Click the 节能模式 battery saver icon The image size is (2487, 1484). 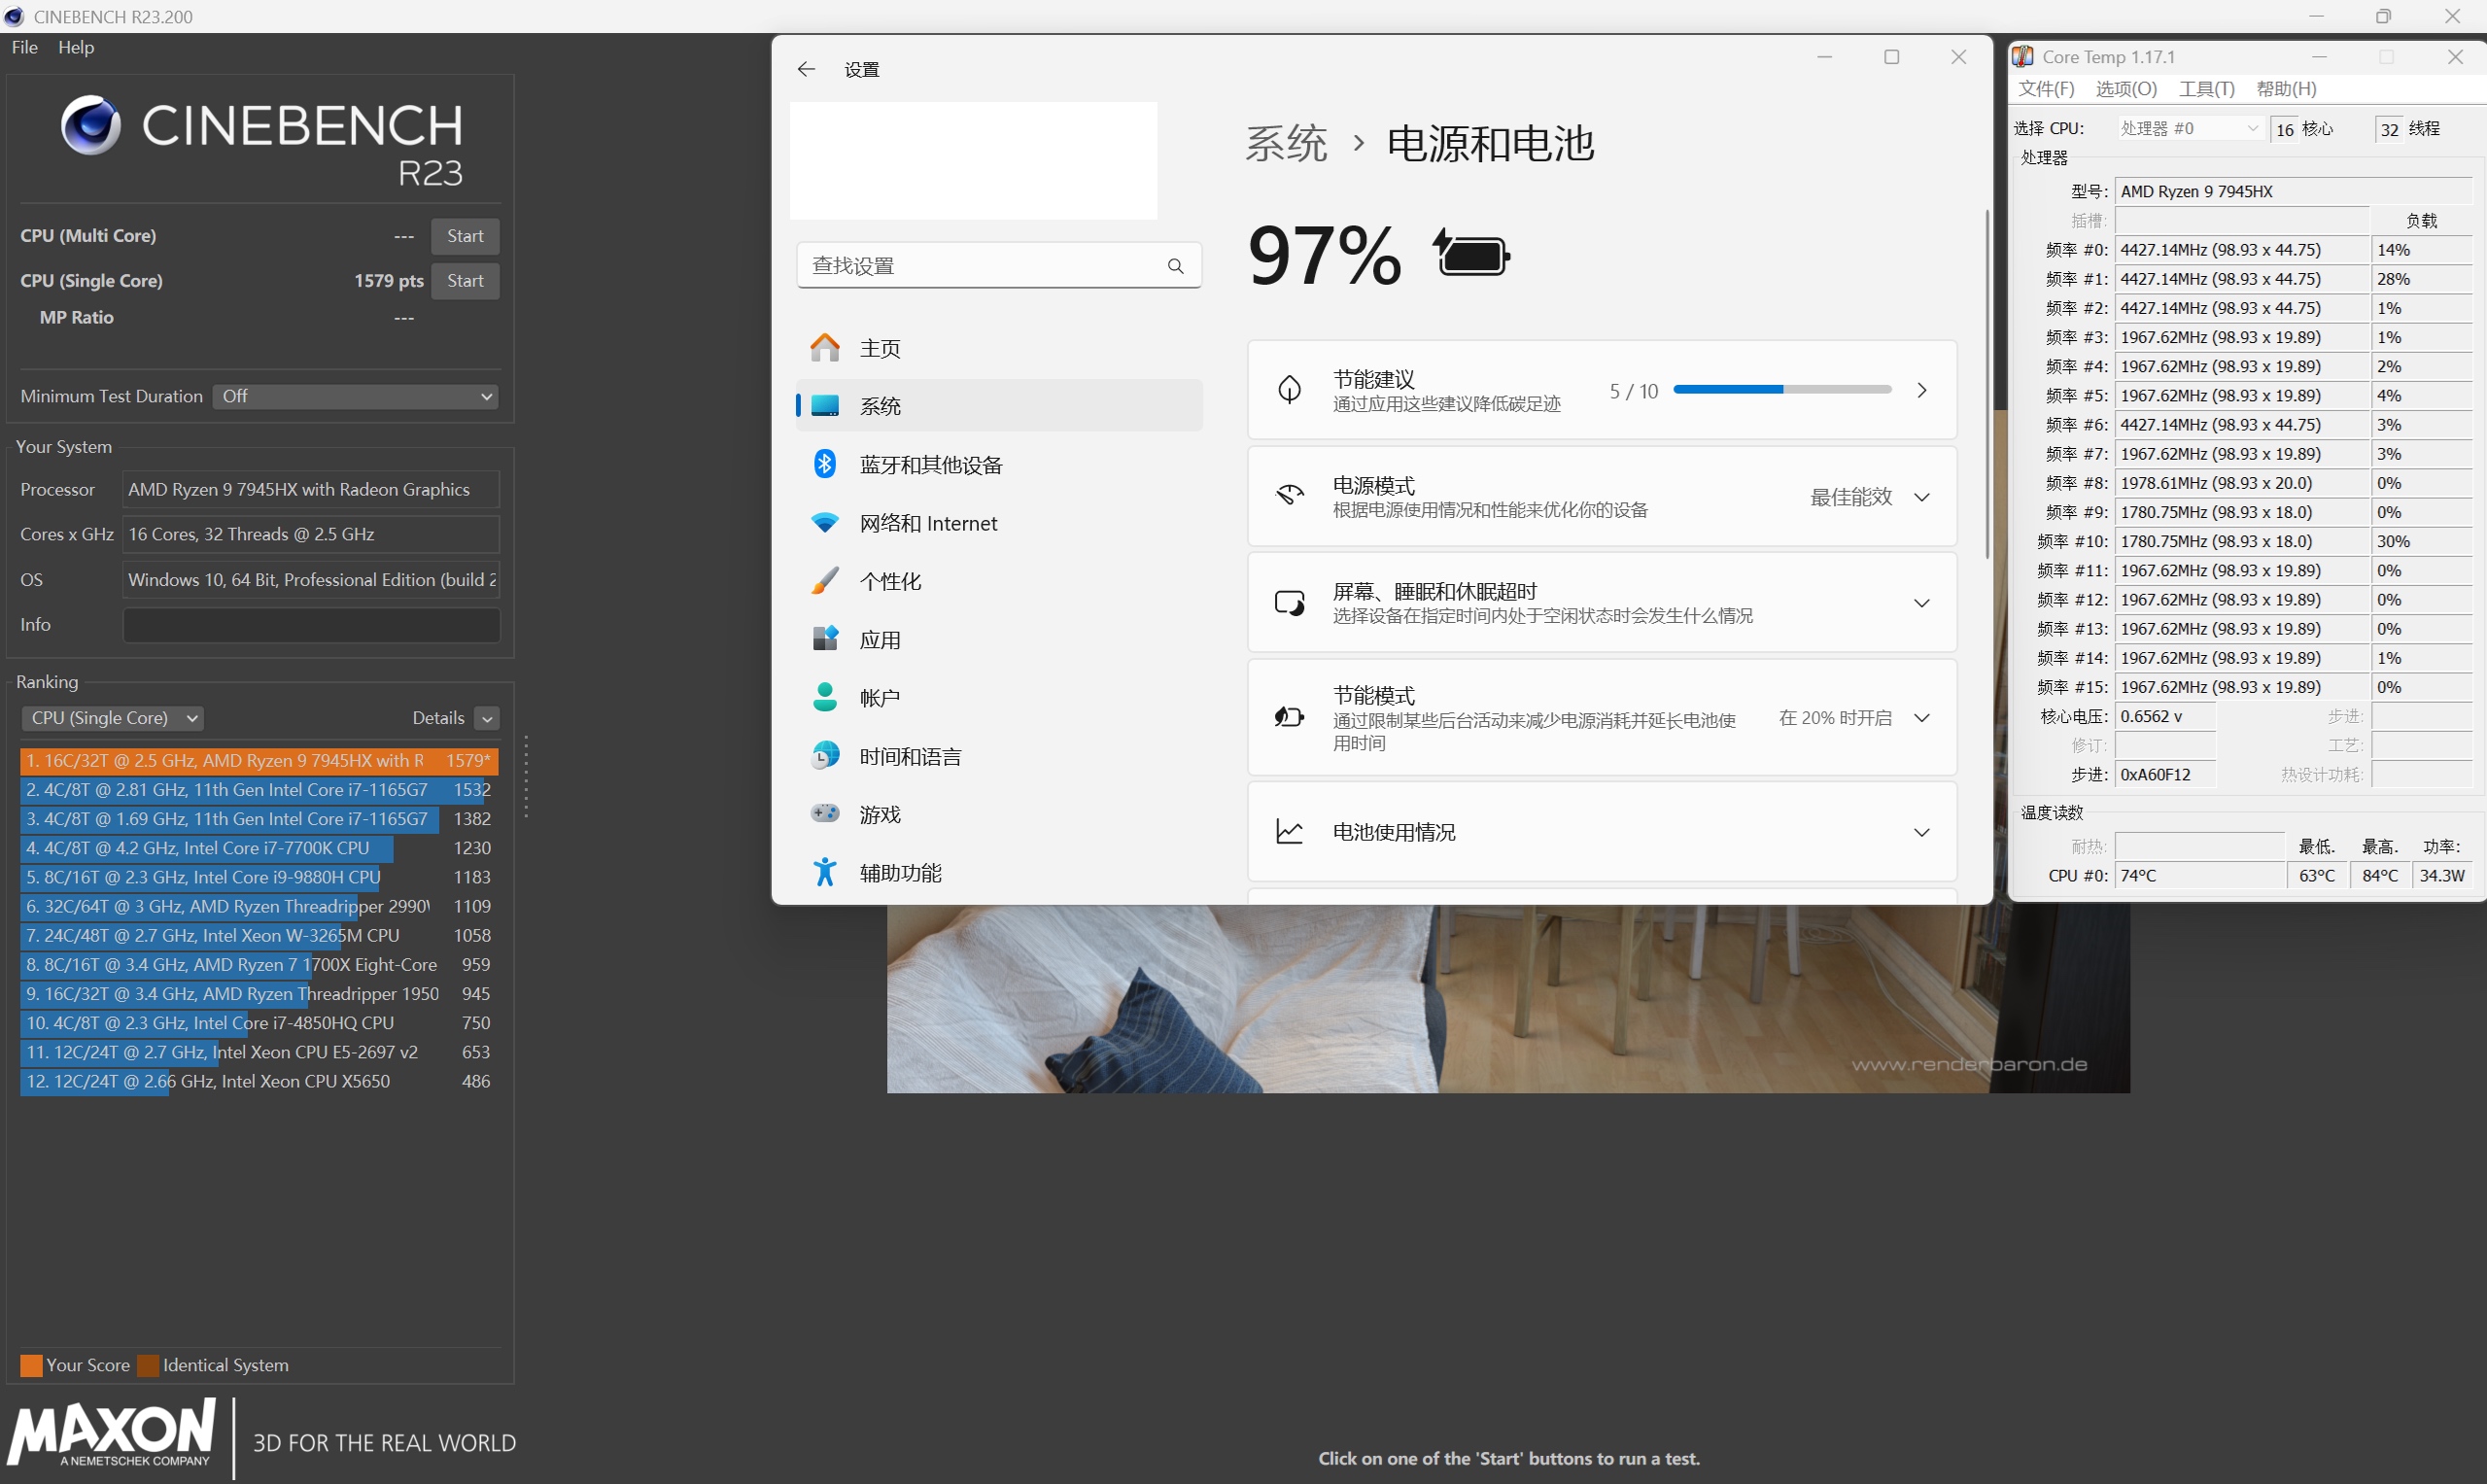coord(1290,717)
